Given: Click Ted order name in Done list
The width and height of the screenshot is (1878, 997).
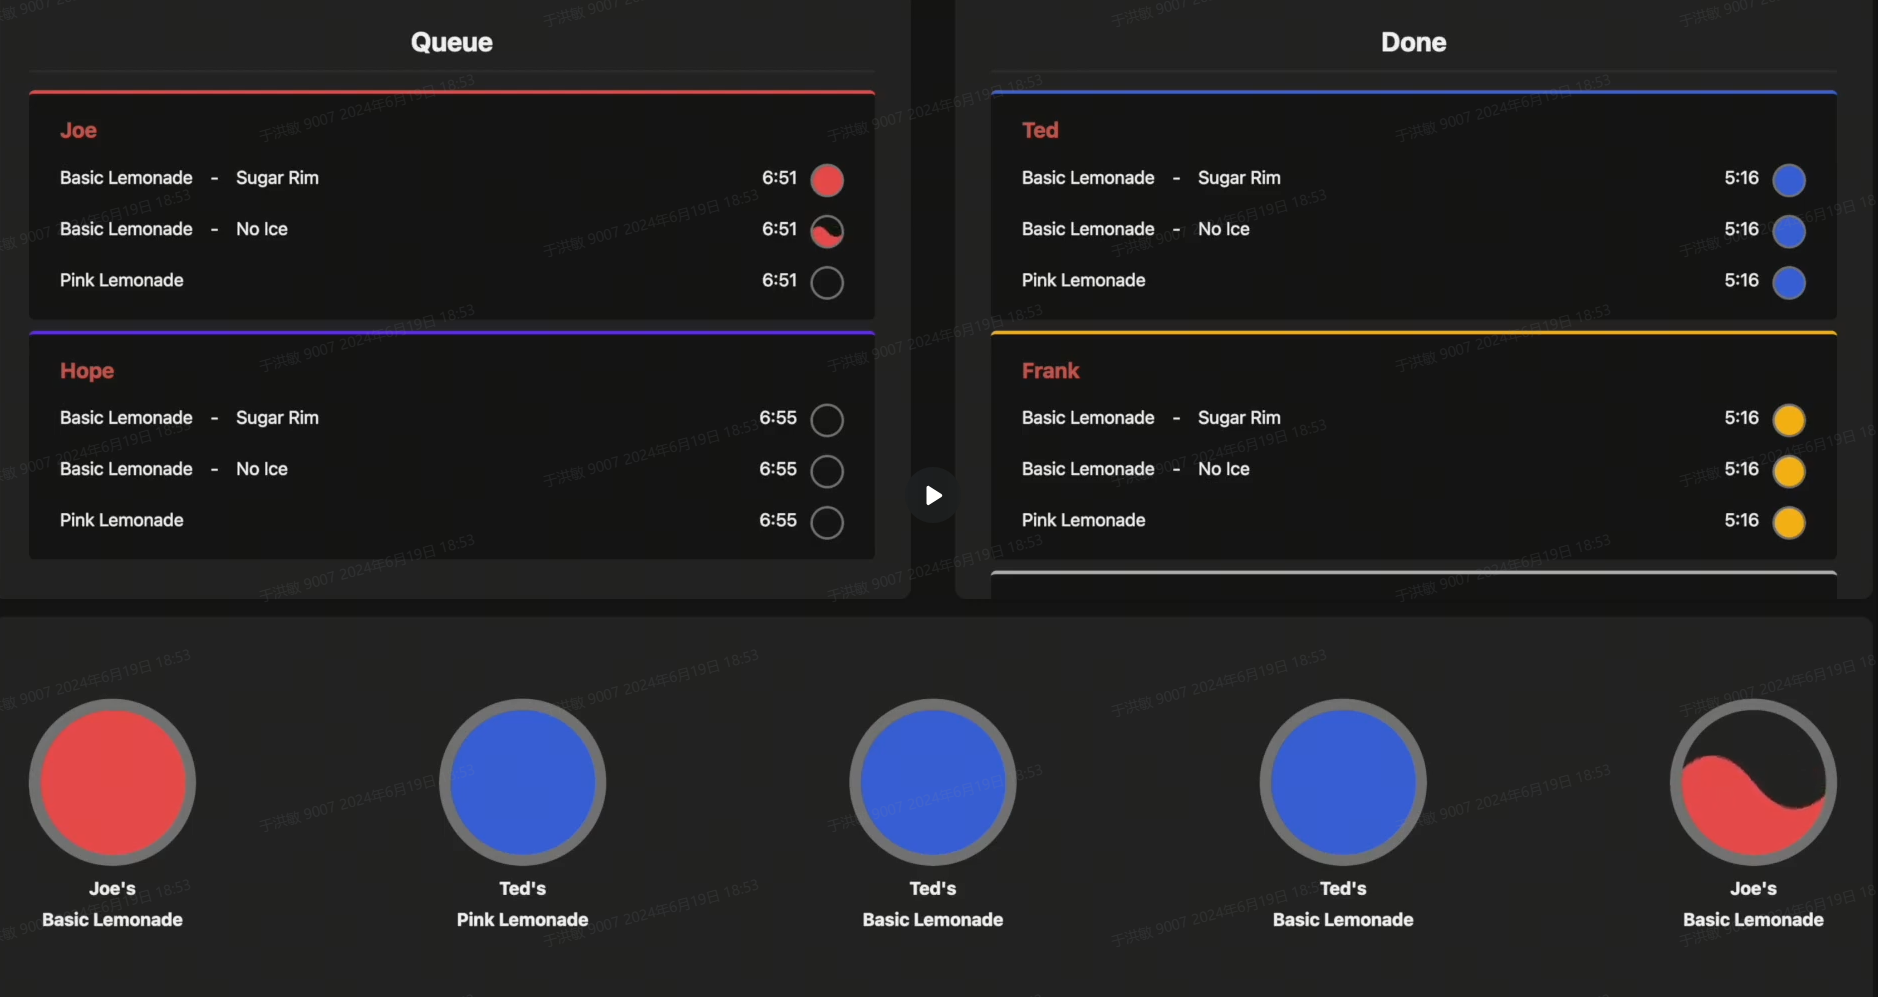Looking at the screenshot, I should (x=1040, y=130).
